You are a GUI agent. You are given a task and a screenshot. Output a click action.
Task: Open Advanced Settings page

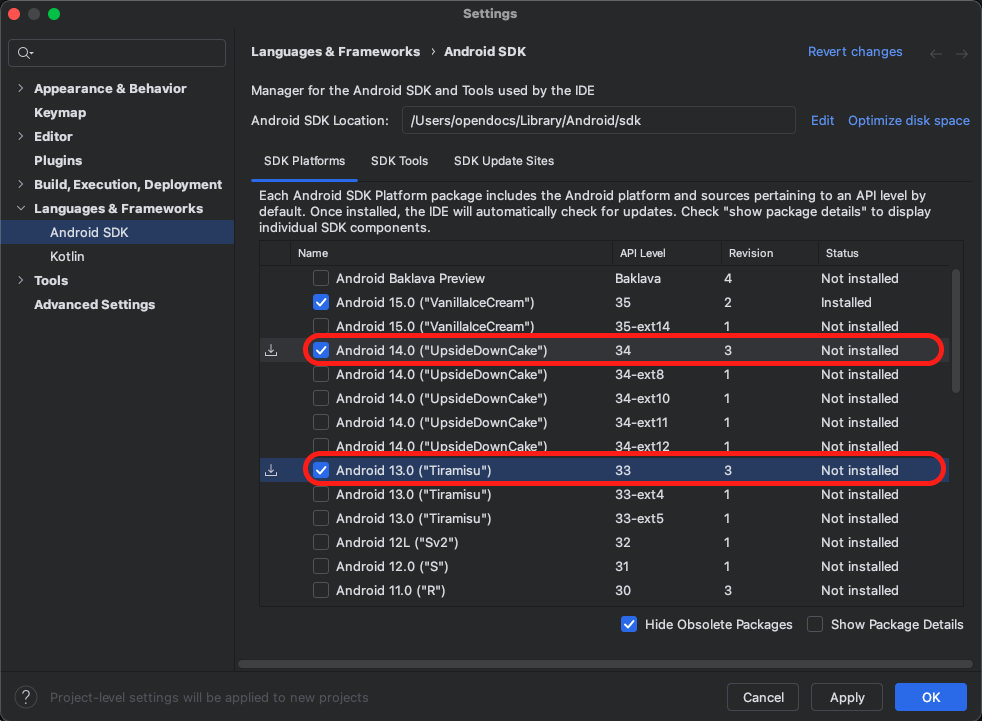tap(95, 304)
